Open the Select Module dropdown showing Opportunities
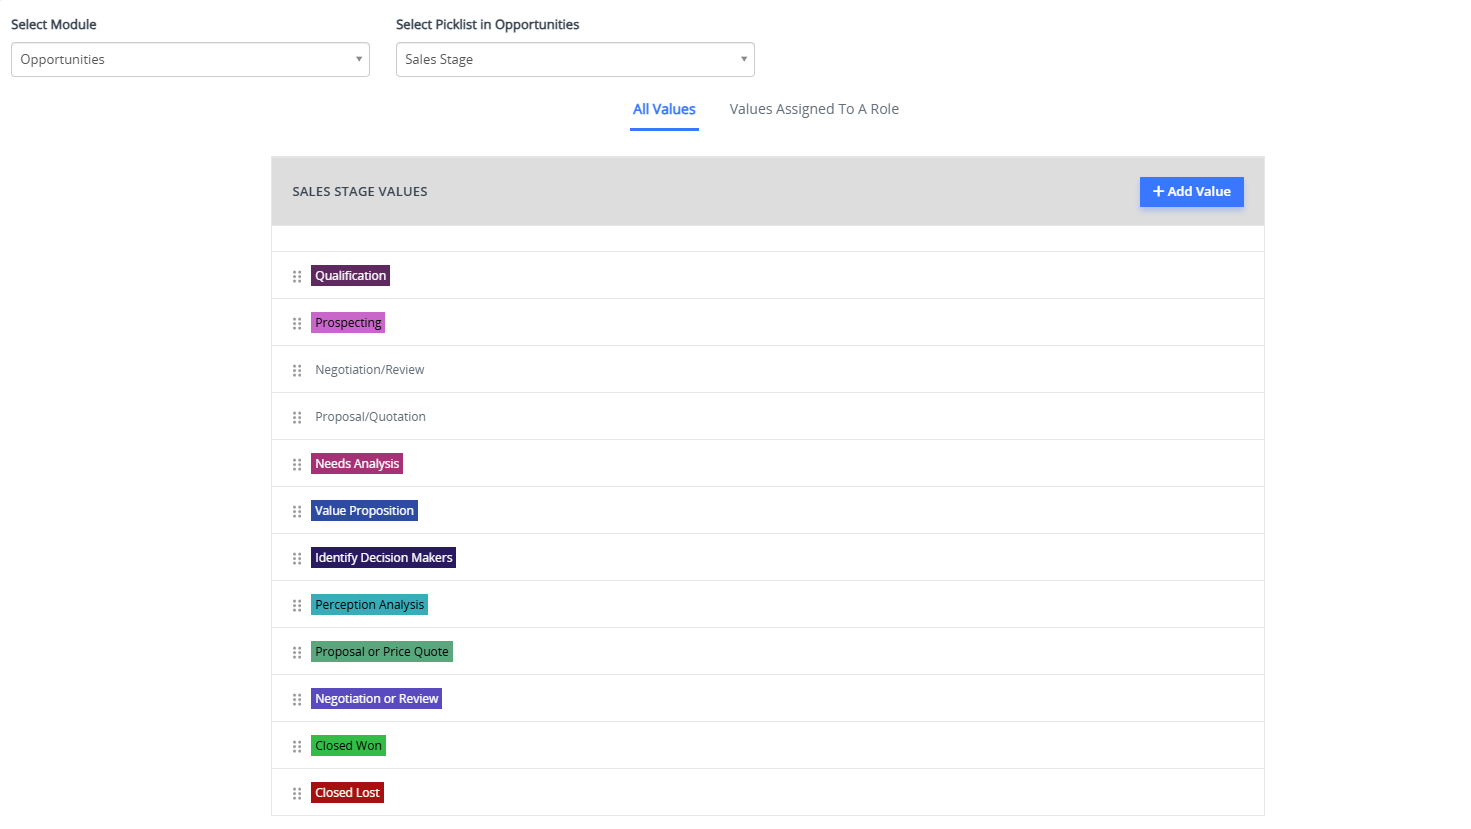Screen dimensions: 1471x829 (x=190, y=59)
